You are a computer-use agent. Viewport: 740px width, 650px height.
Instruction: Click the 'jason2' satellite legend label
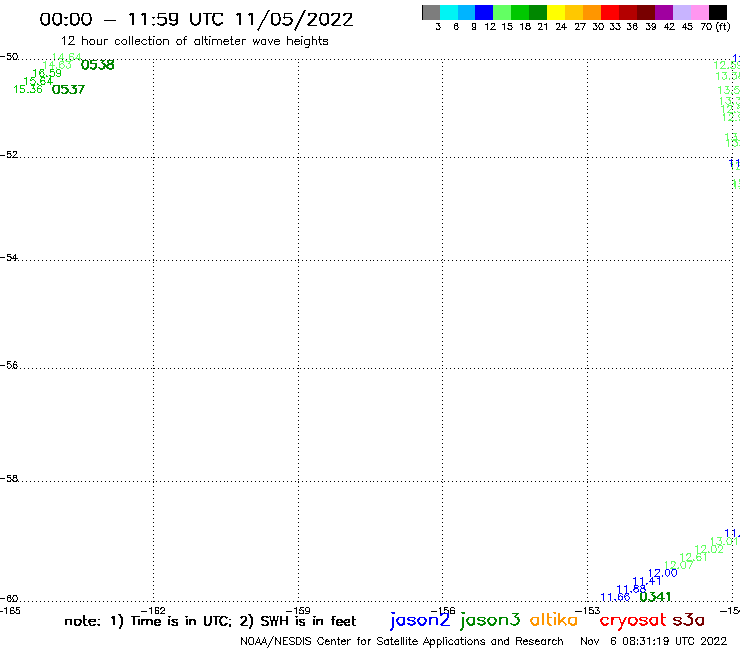[x=420, y=621]
